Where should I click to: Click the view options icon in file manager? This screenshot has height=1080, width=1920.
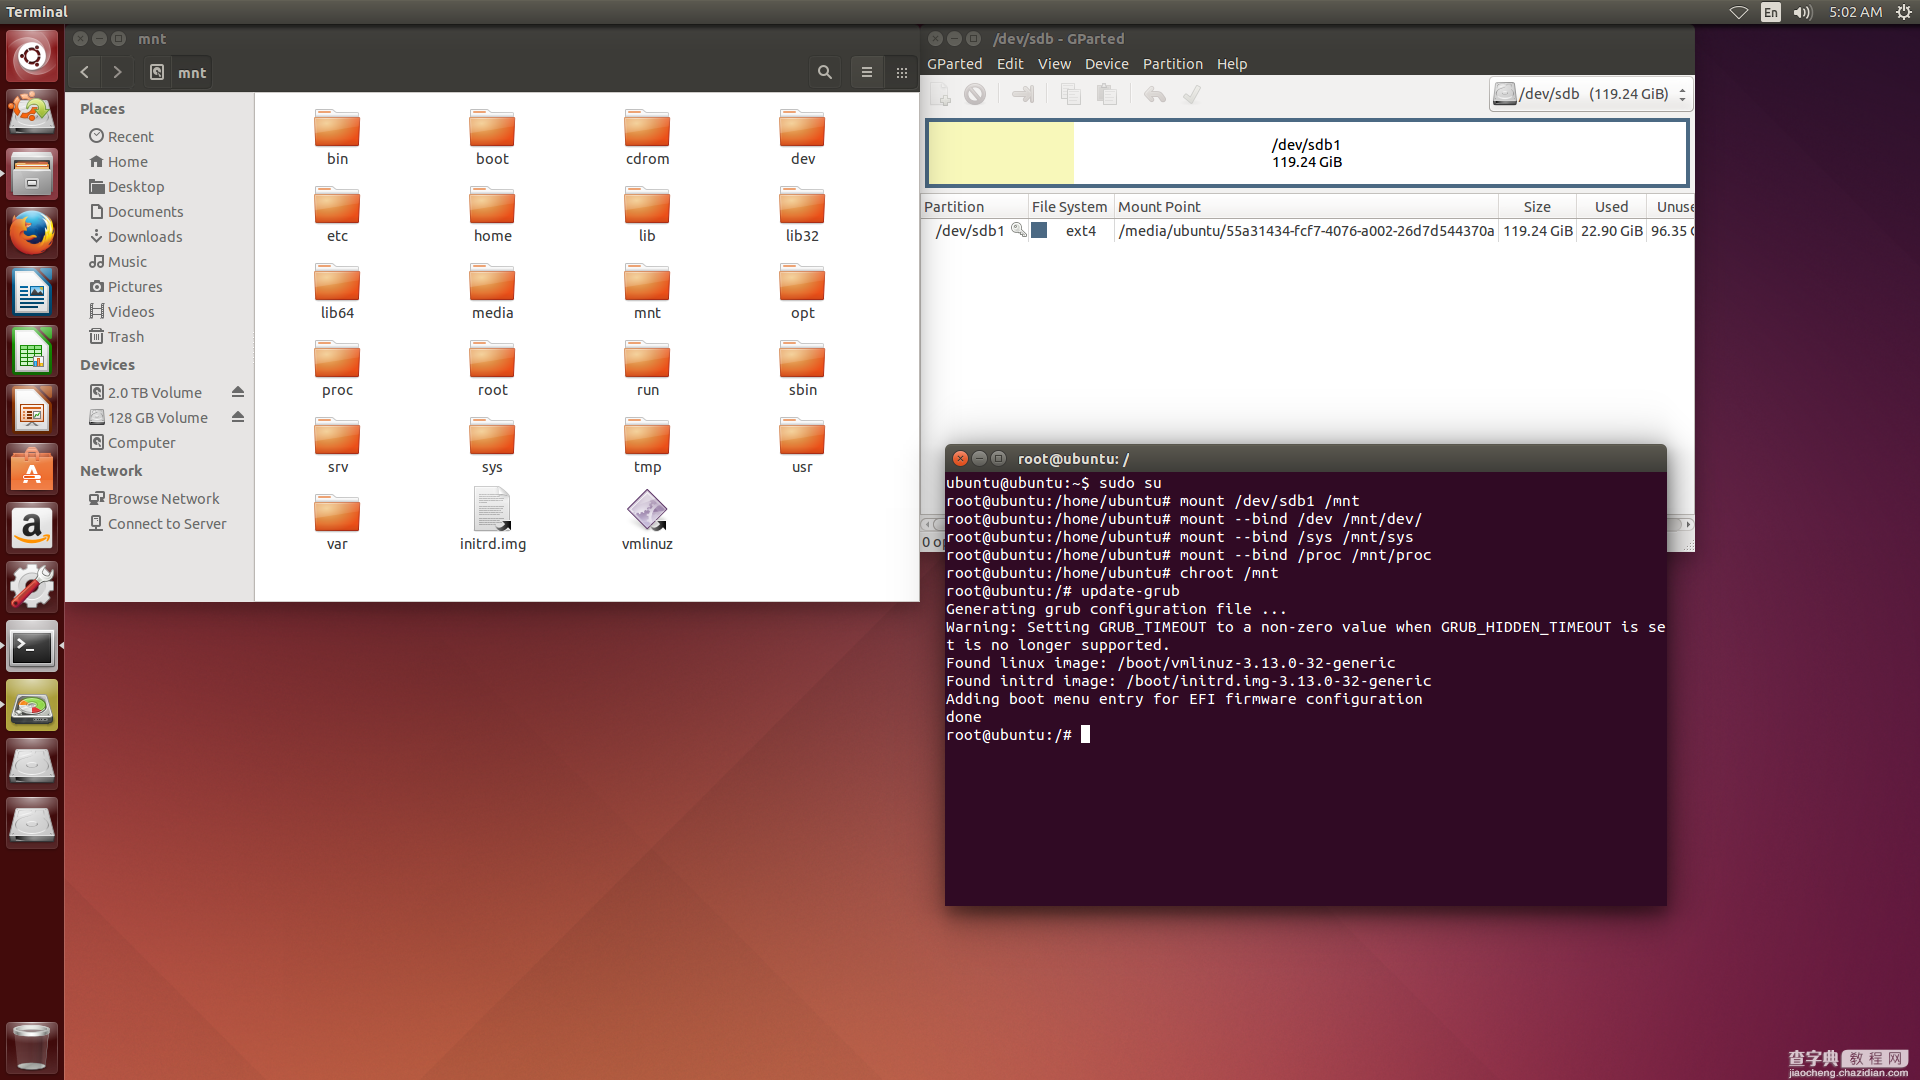coord(864,73)
